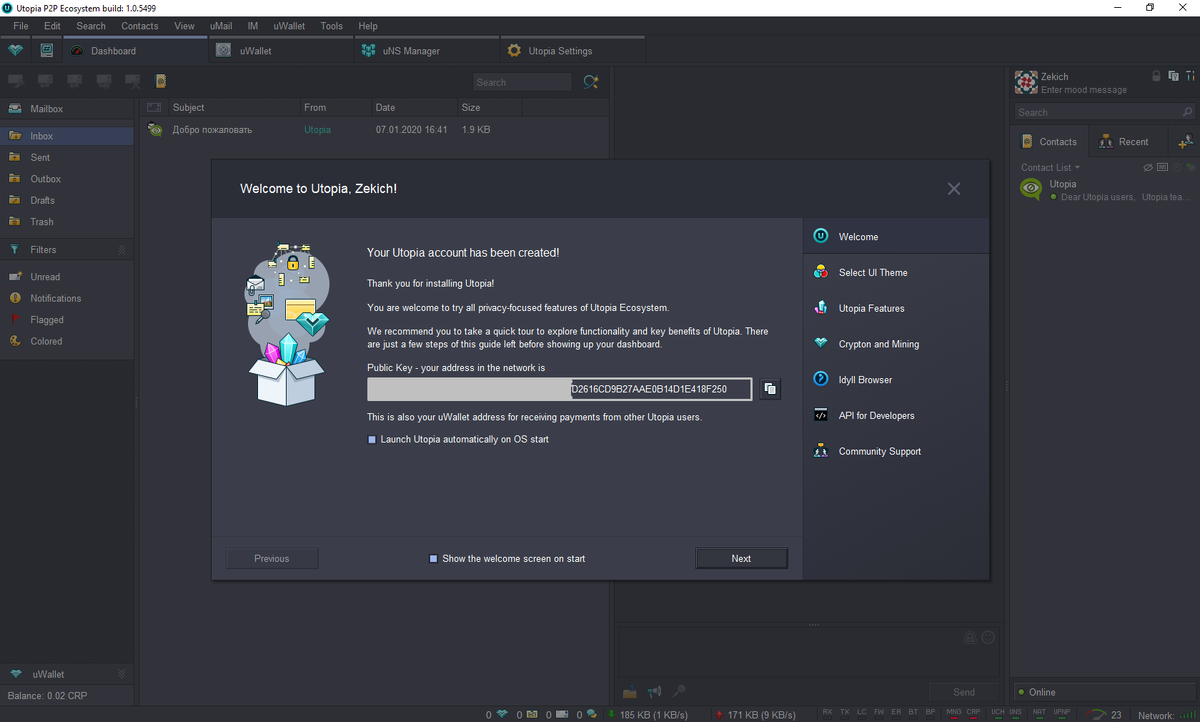Open Idyll Browser step
Image resolution: width=1200 pixels, height=722 pixels.
pos(896,380)
